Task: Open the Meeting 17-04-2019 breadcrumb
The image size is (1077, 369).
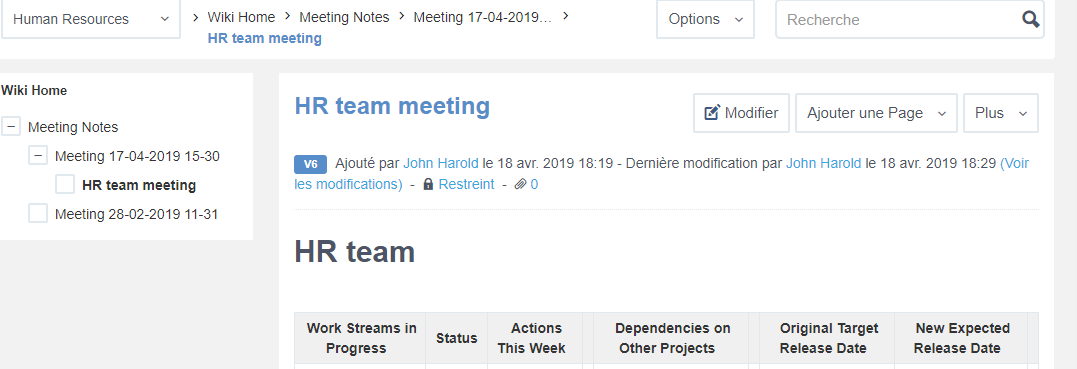Action: coord(482,17)
